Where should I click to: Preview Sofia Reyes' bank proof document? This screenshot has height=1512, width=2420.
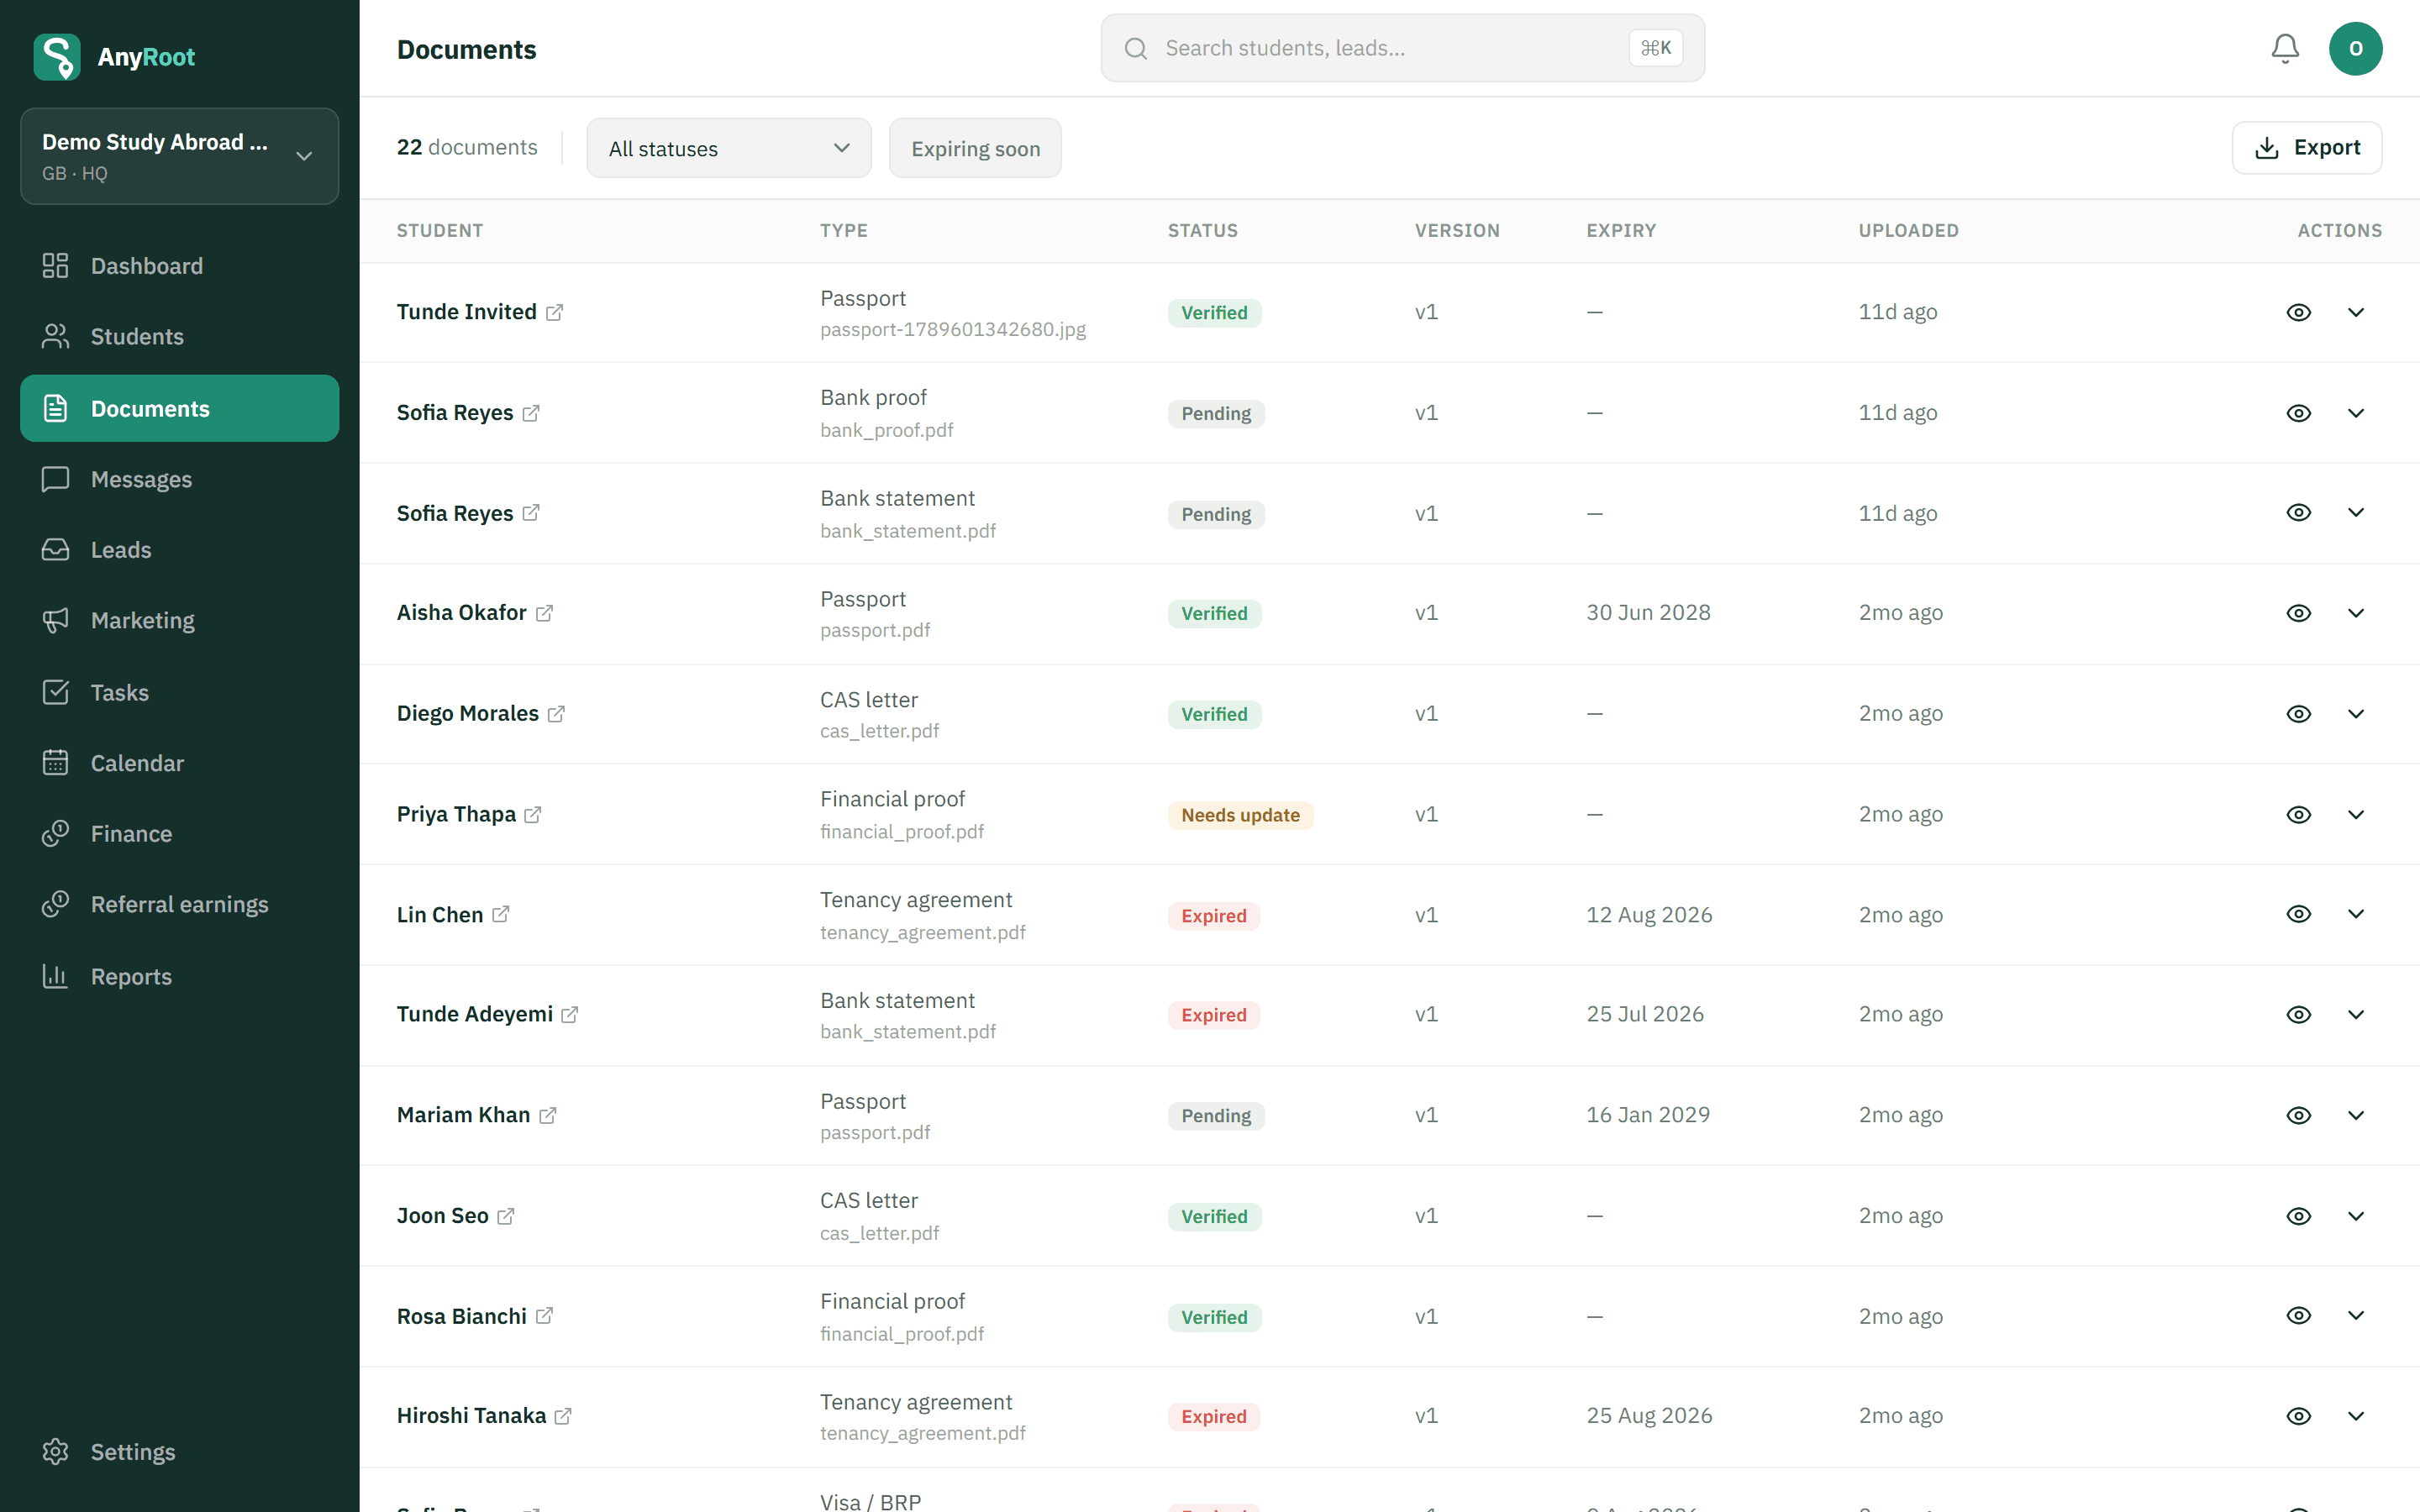pos(2299,413)
